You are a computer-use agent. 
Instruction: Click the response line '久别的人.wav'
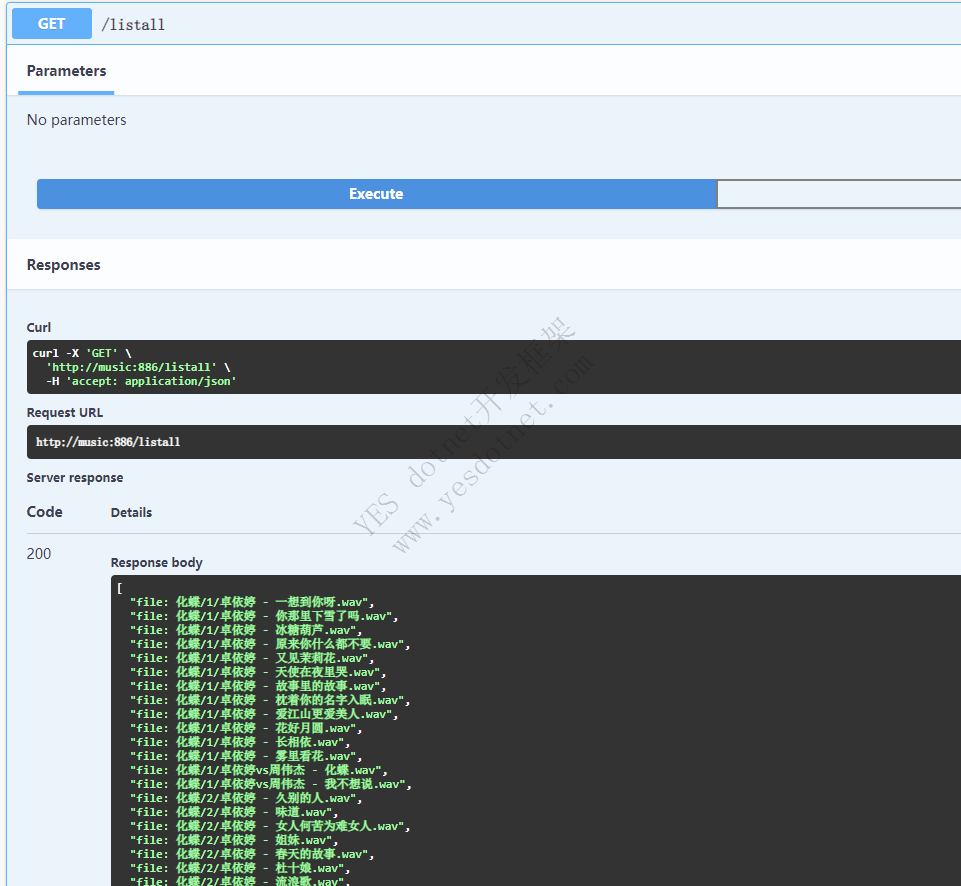(x=246, y=798)
